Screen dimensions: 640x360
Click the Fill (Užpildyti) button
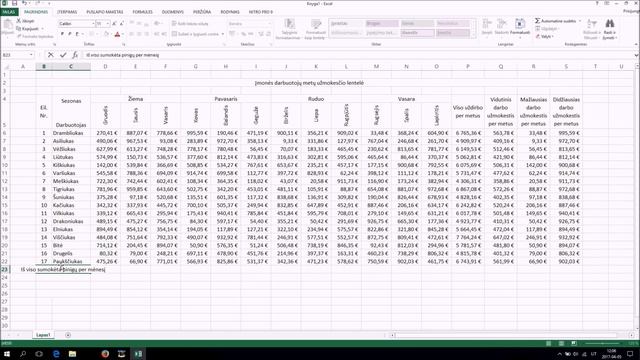click(546, 29)
